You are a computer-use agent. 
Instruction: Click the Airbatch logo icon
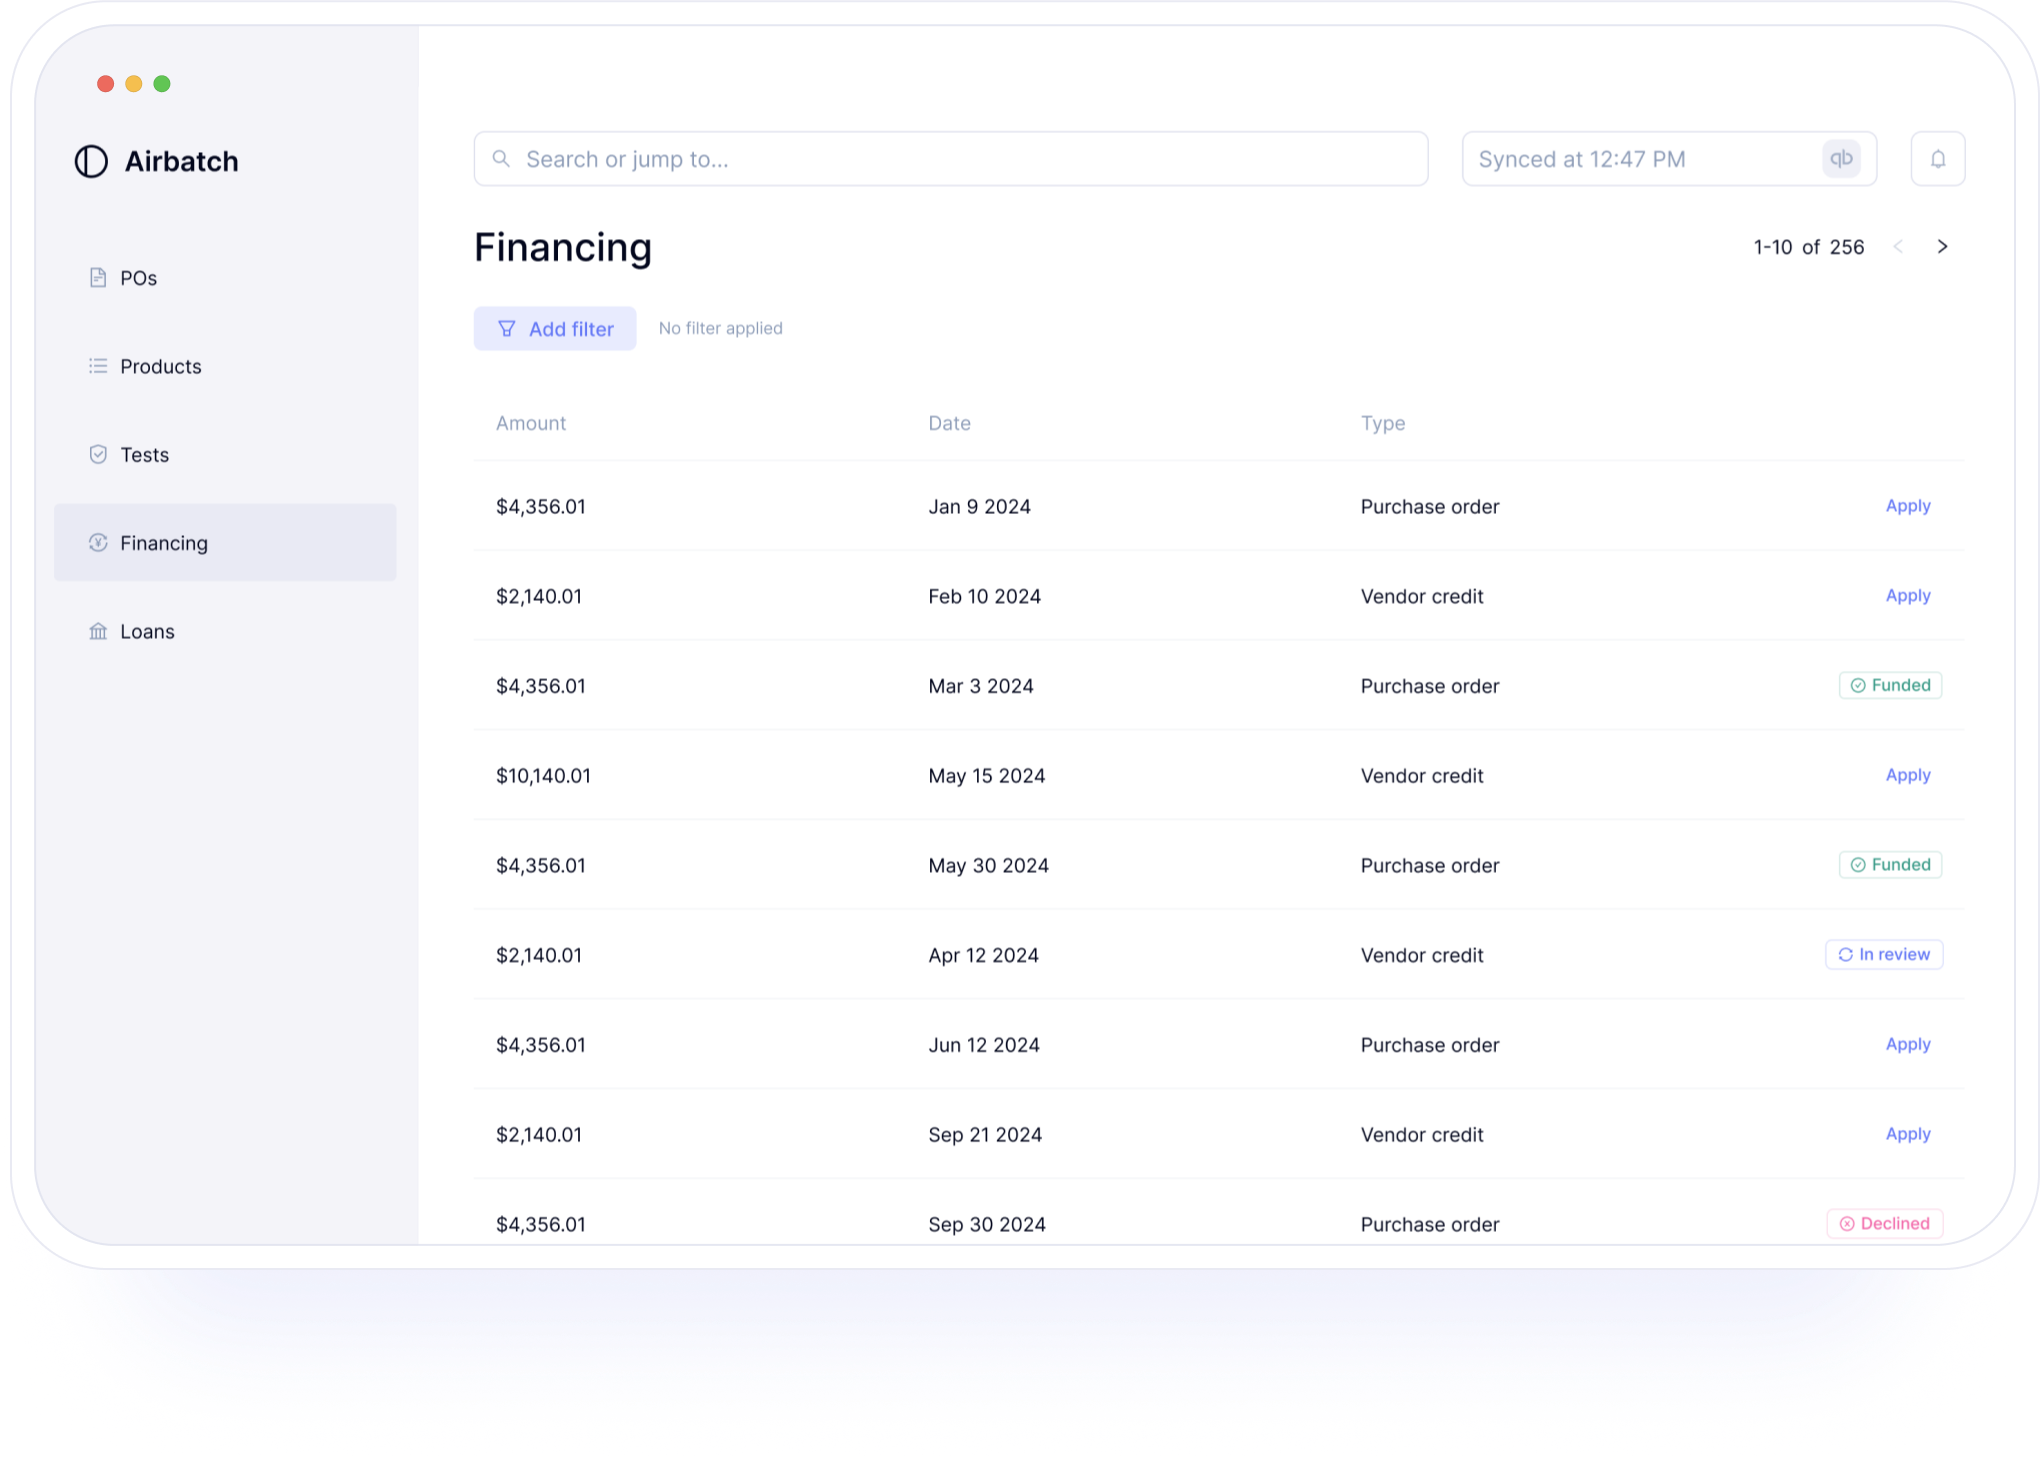[92, 161]
